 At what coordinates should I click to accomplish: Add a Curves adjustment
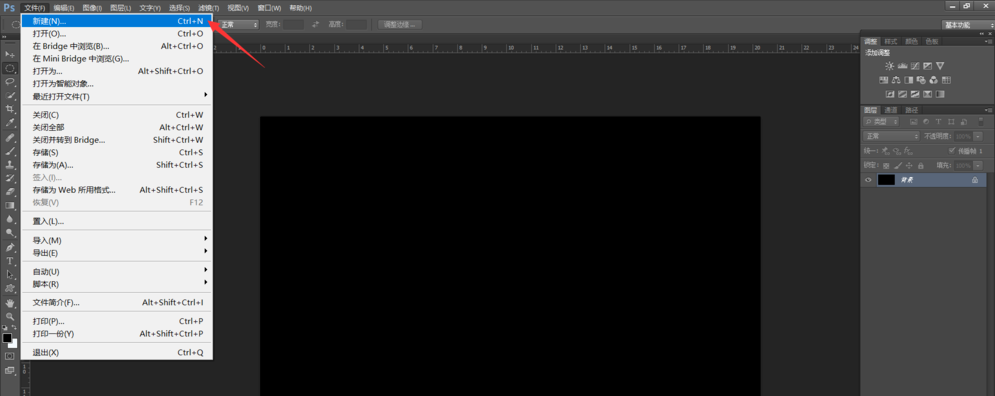pyautogui.click(x=915, y=66)
